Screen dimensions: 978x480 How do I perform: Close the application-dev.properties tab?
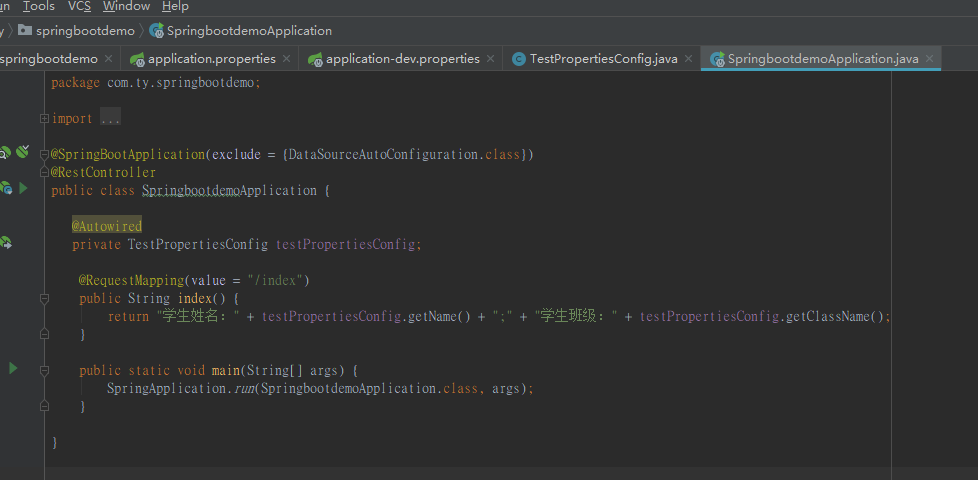(x=490, y=59)
